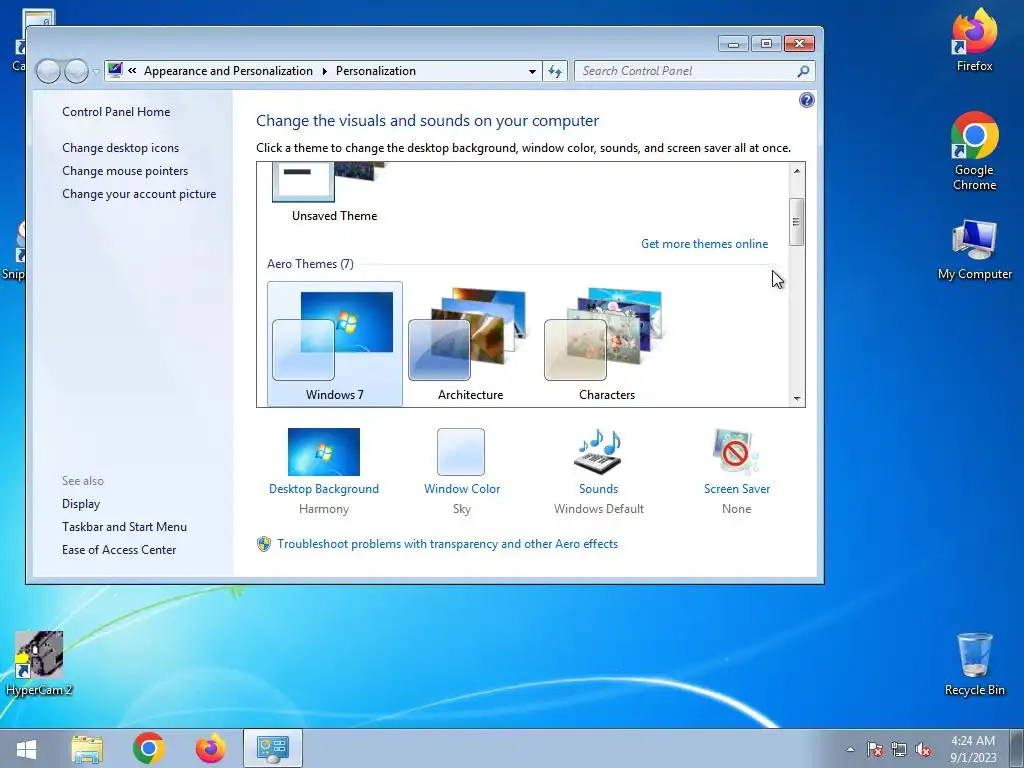Open the Window Color swatch icon
This screenshot has height=768, width=1024.
click(x=461, y=451)
